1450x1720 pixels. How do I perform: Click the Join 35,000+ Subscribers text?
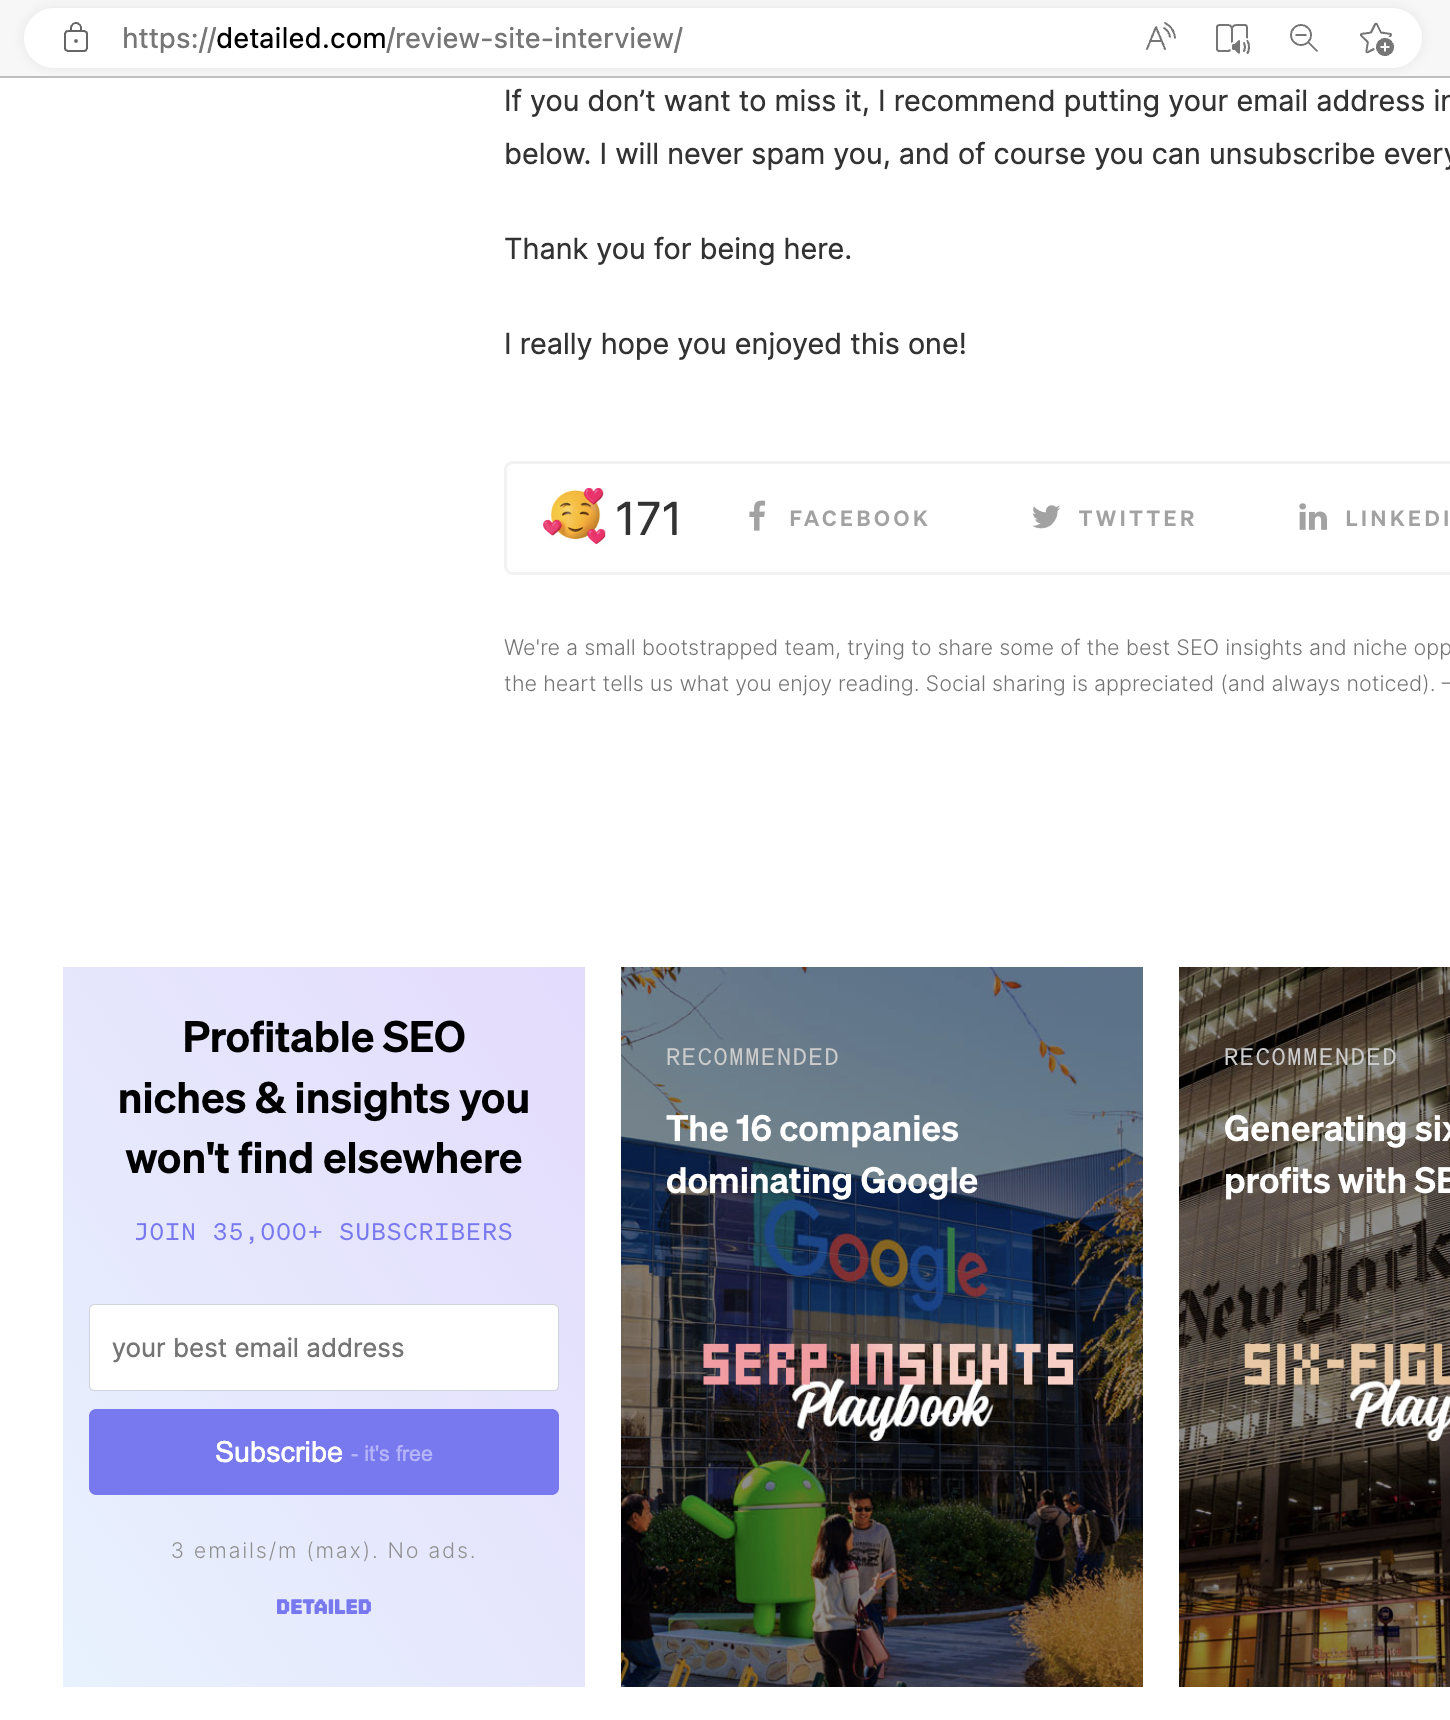pyautogui.click(x=324, y=1232)
